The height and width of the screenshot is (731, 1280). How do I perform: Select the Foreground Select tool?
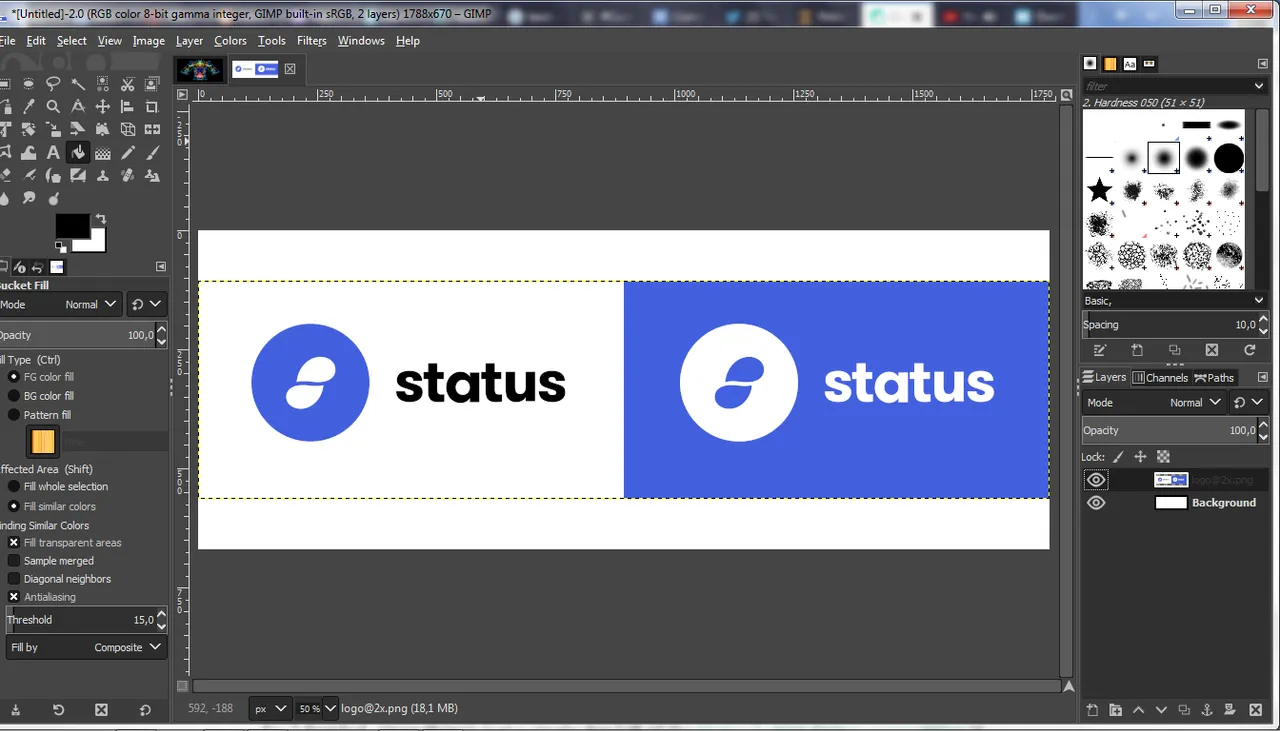tap(152, 84)
